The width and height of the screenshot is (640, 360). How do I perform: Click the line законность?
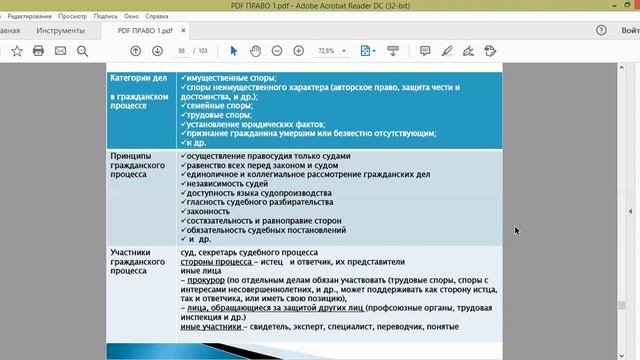[x=205, y=211]
